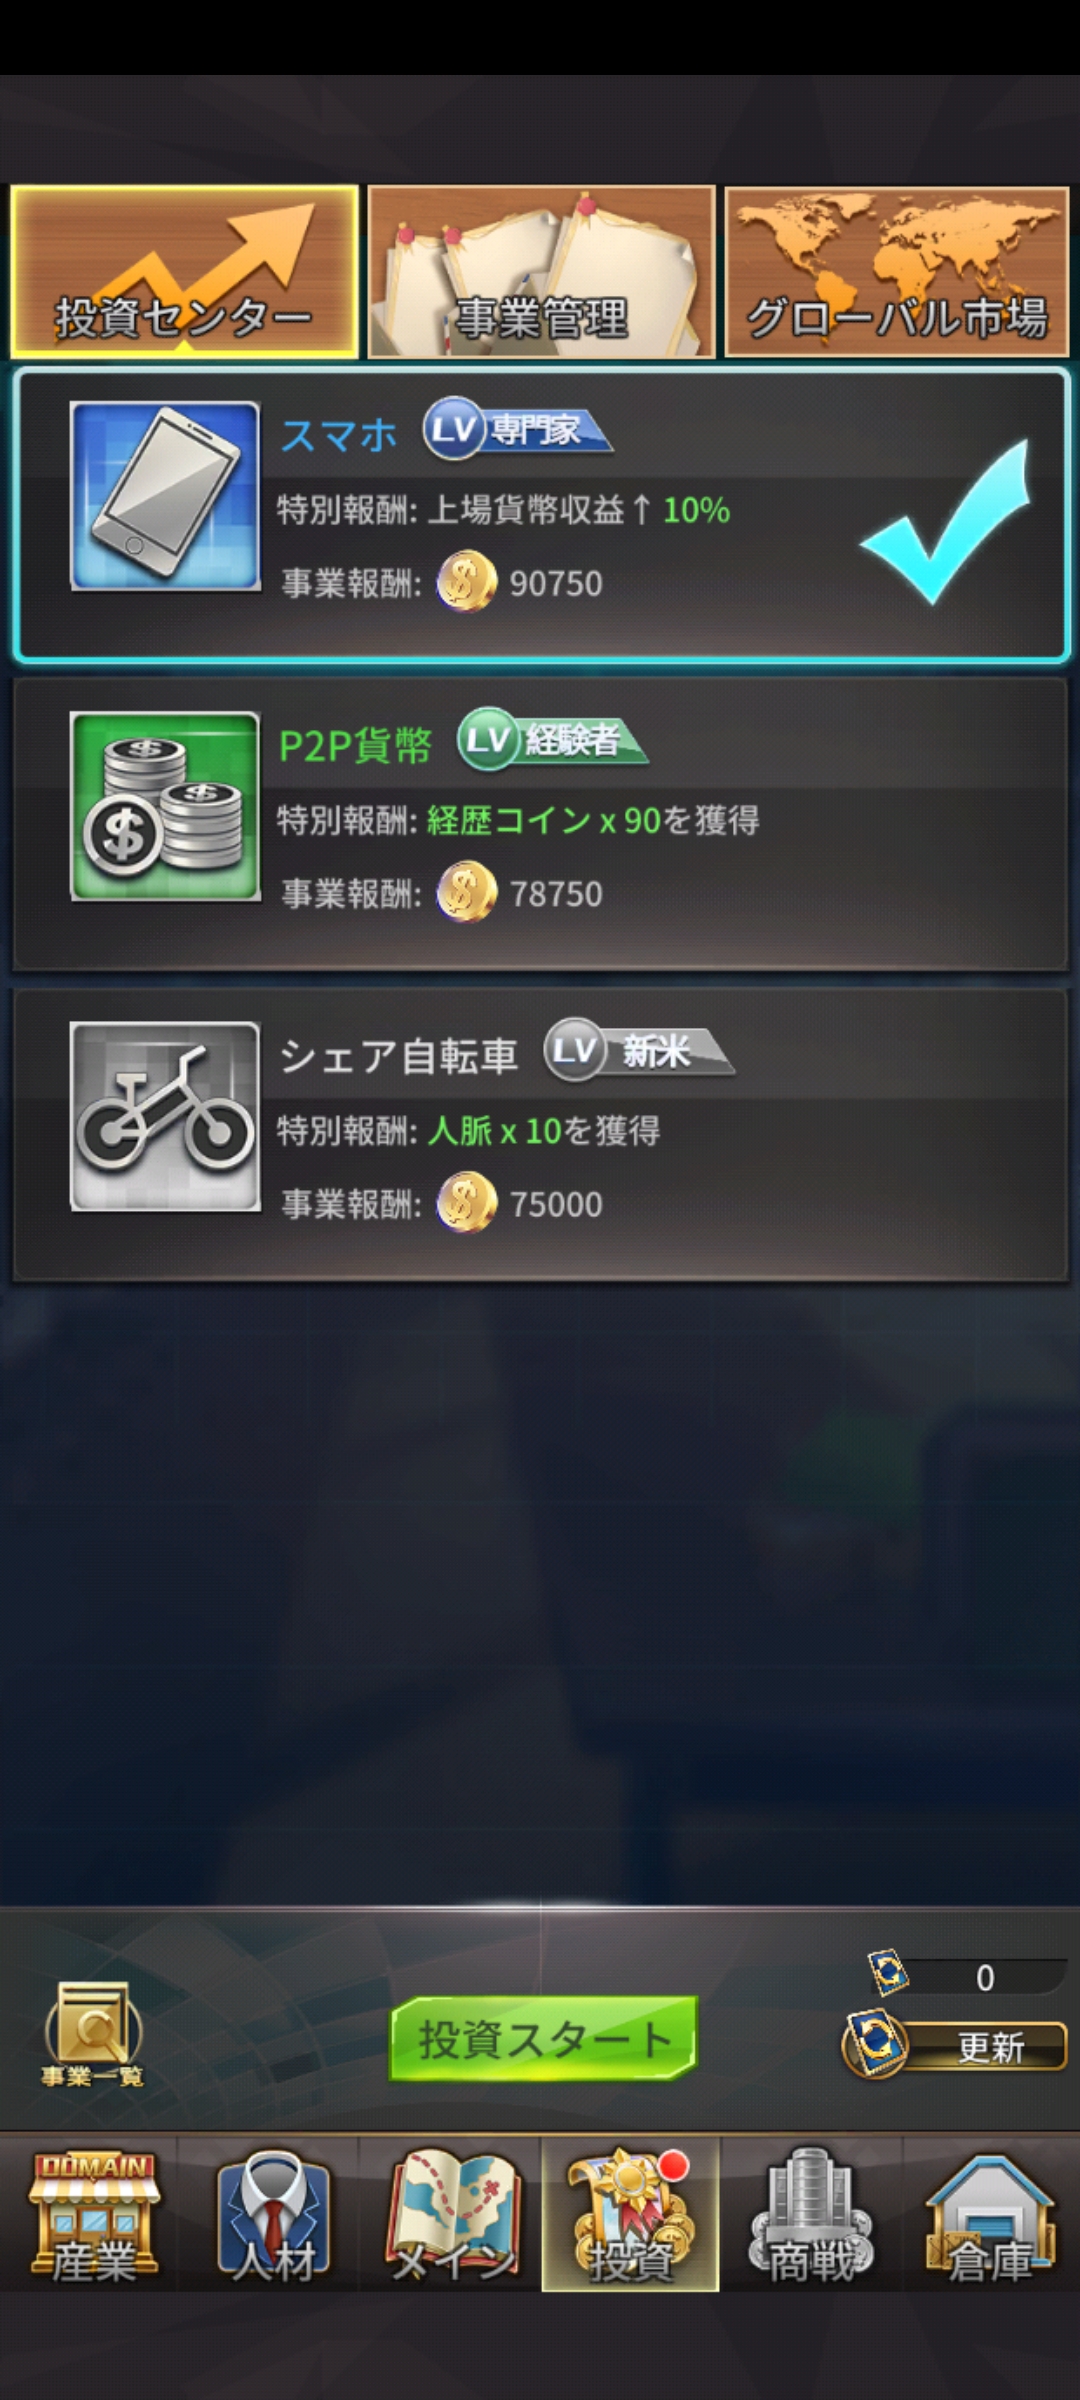
Task: Open the 倉庫 warehouse icon
Action: [x=990, y=2214]
